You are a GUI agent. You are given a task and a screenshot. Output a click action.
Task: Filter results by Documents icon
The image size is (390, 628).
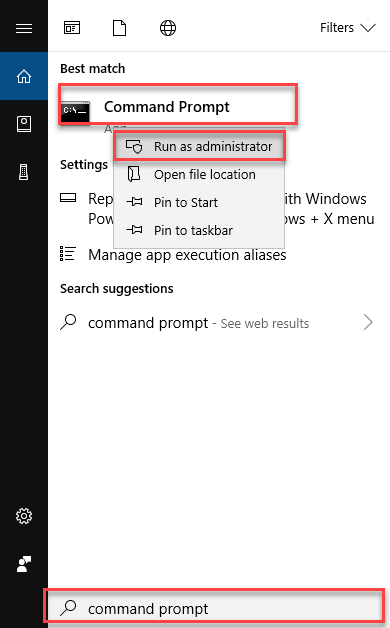click(119, 28)
